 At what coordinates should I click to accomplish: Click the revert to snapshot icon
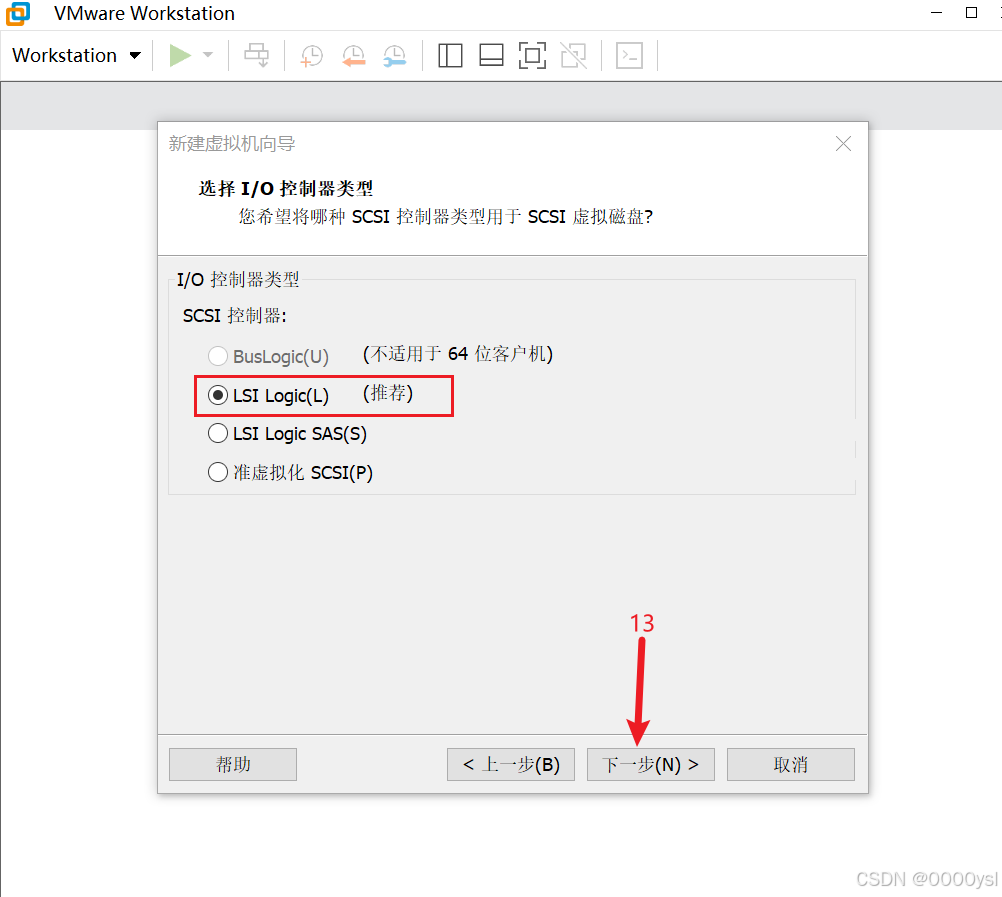pos(353,56)
